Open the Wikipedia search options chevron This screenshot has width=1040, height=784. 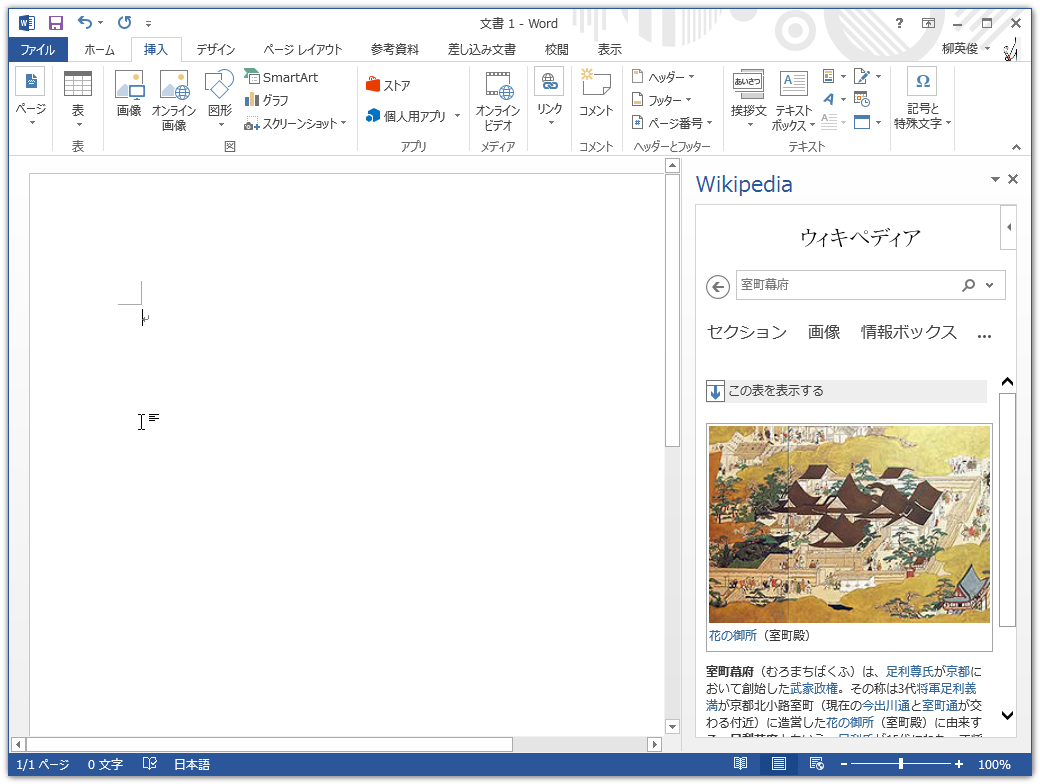[991, 285]
